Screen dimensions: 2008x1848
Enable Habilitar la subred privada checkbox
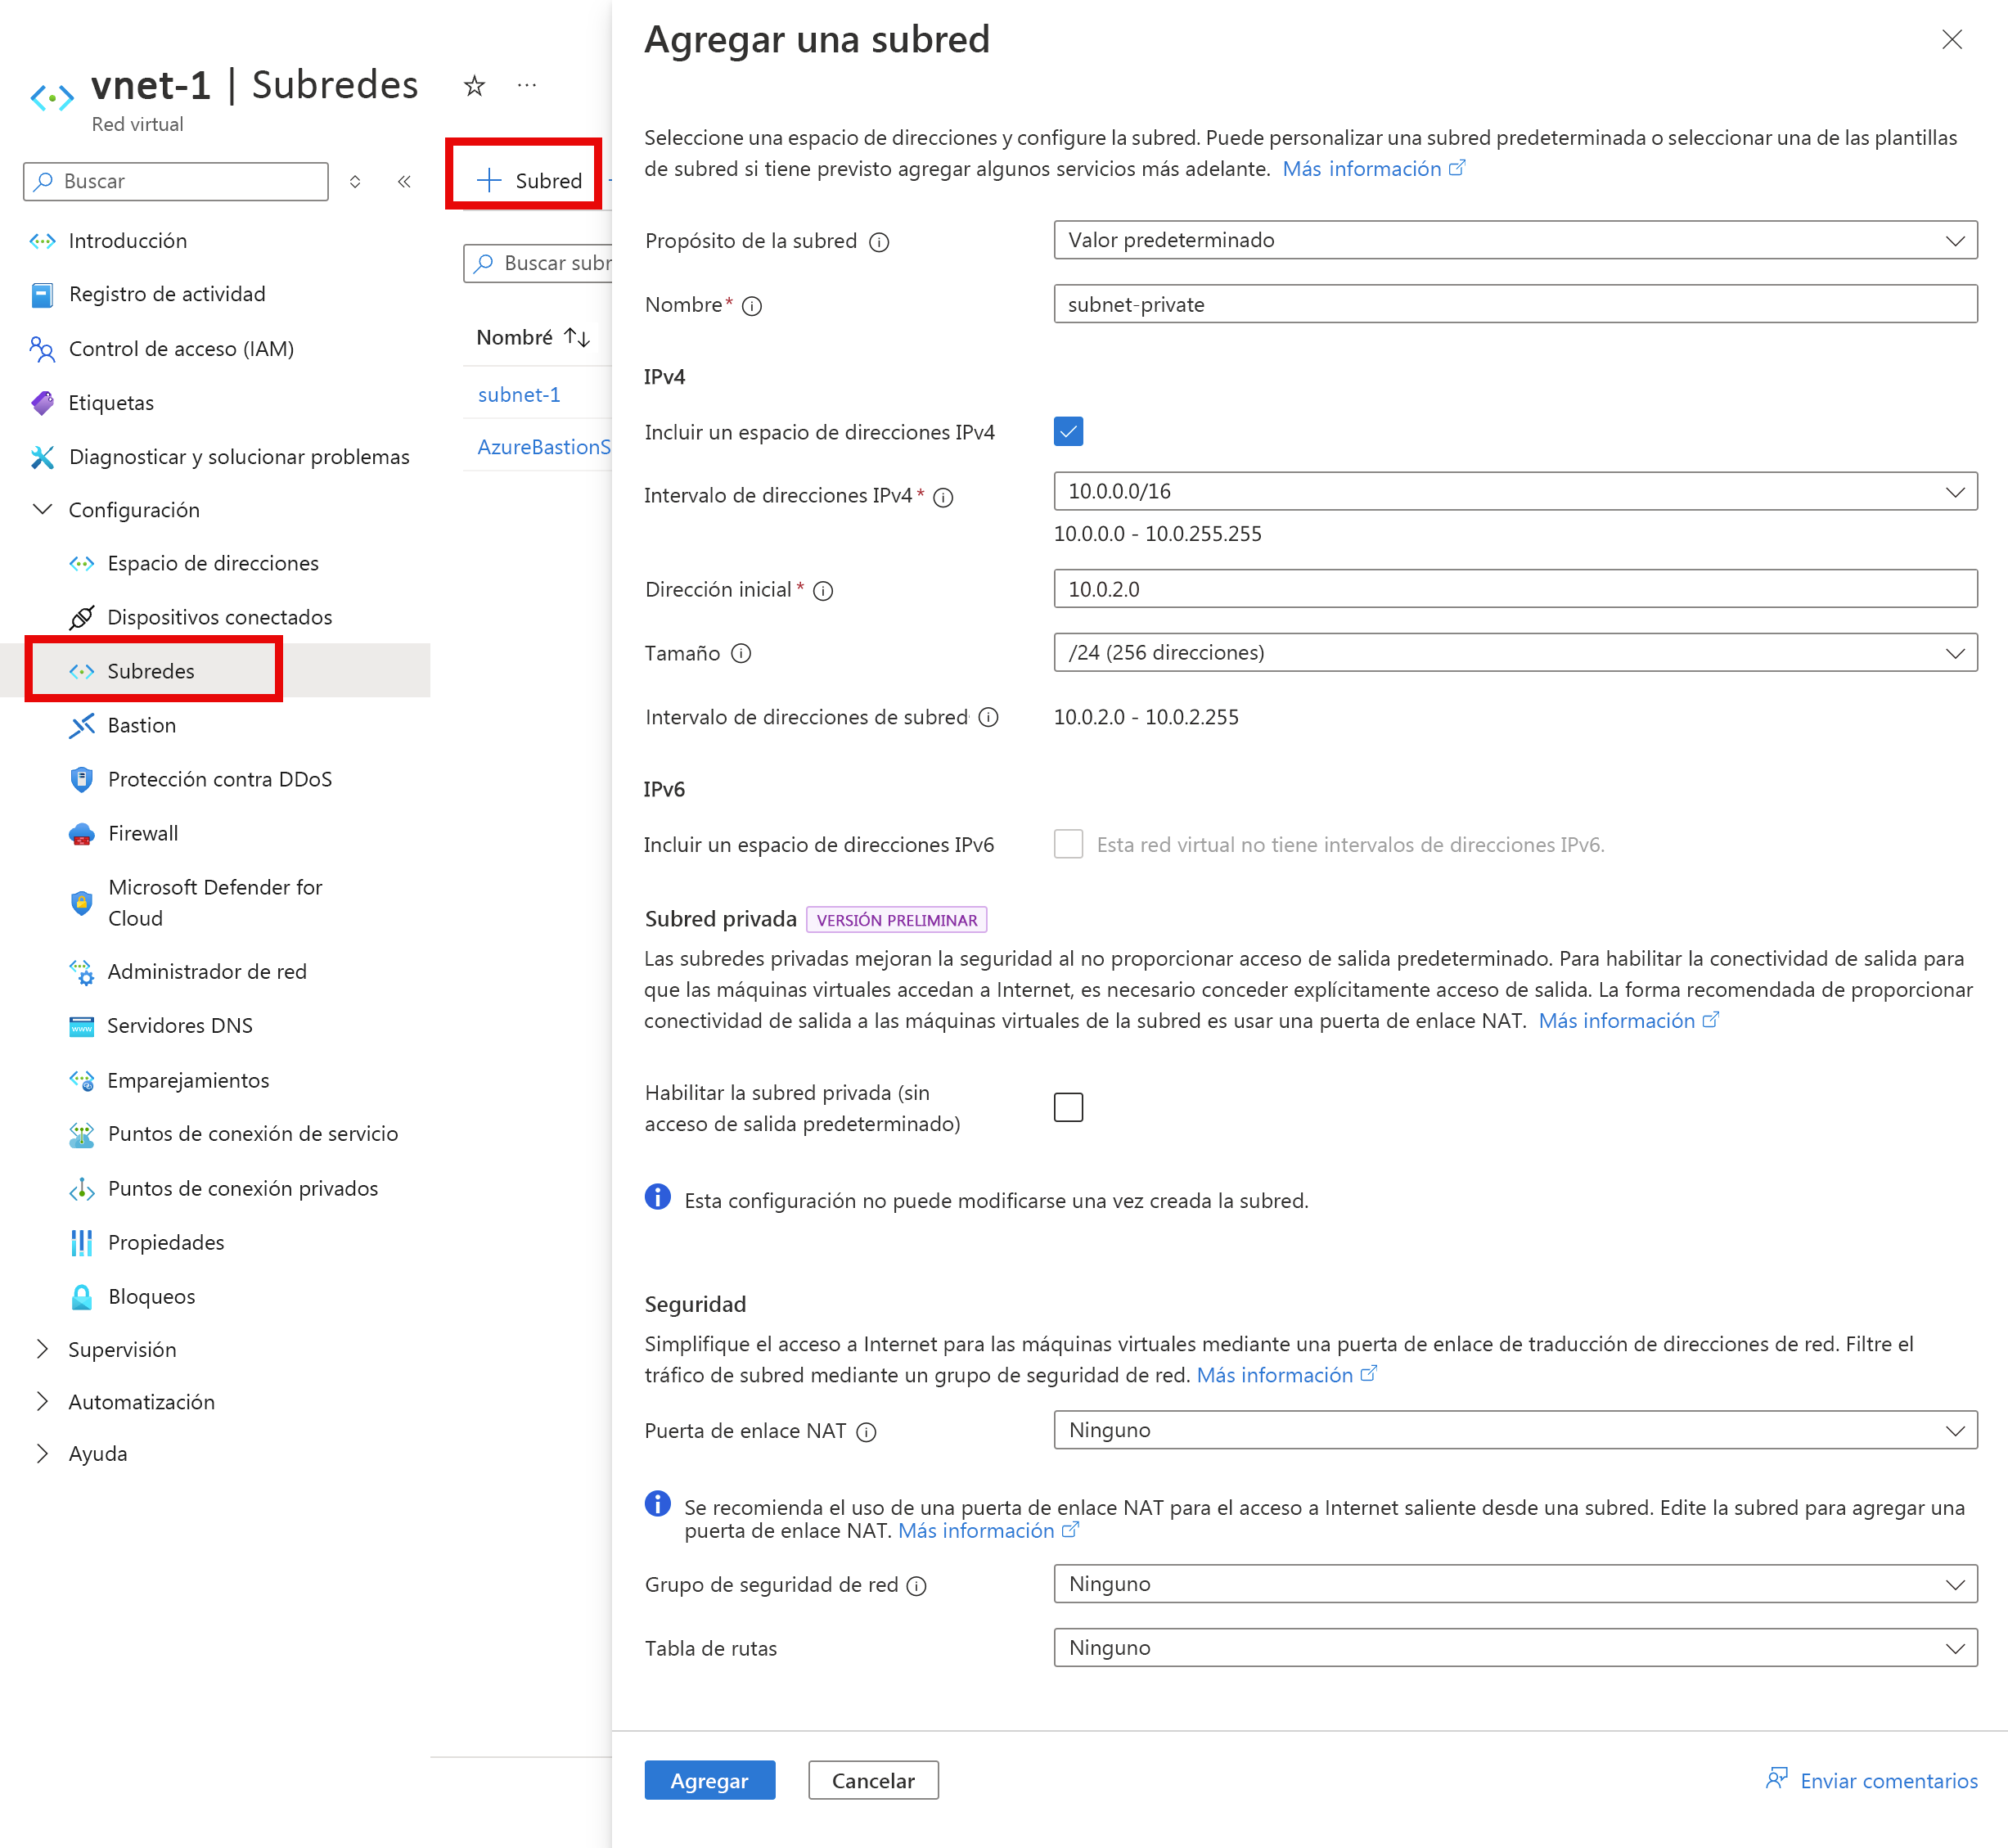(1069, 1106)
